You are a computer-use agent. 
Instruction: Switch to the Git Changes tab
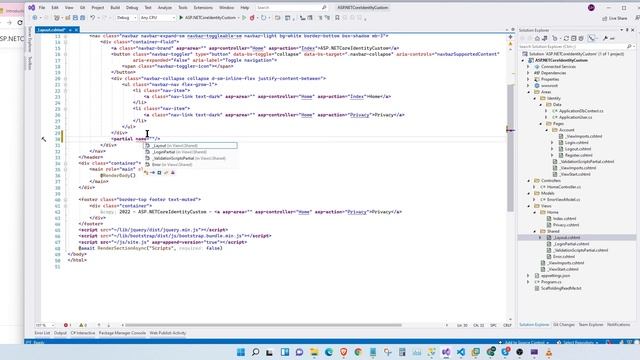[564, 324]
